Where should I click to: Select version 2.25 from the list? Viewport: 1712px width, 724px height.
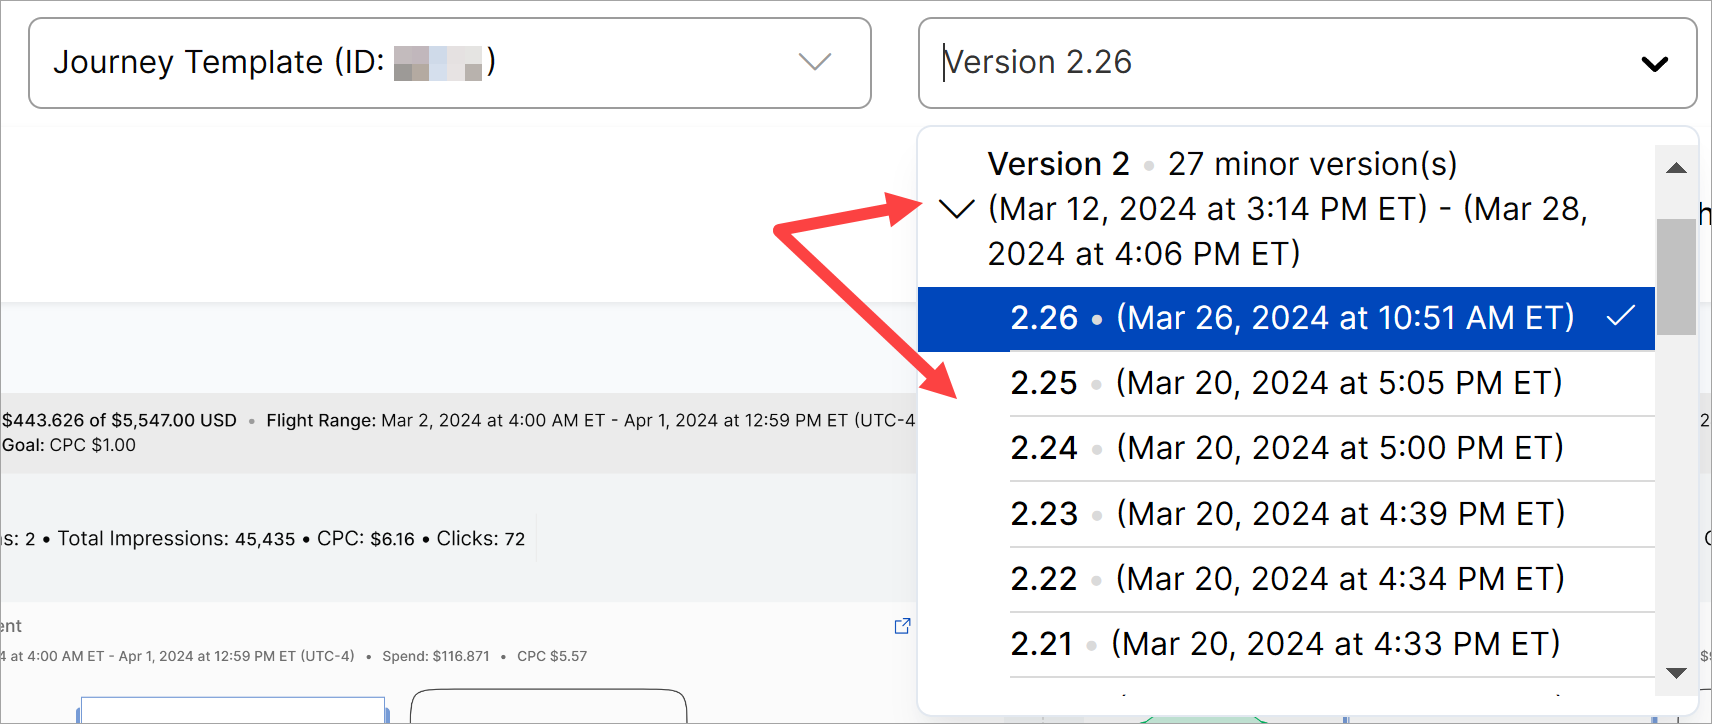[1286, 383]
